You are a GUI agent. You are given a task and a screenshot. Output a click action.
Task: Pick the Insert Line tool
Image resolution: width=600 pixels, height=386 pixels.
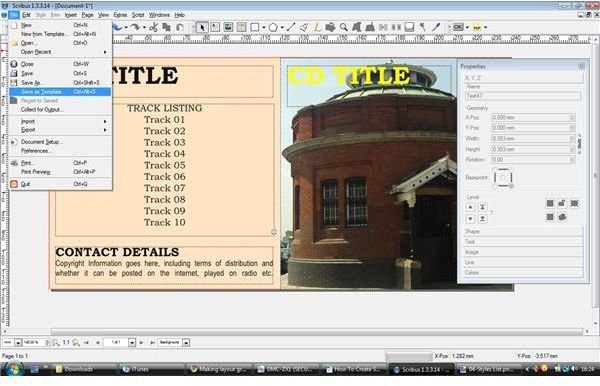(291, 27)
